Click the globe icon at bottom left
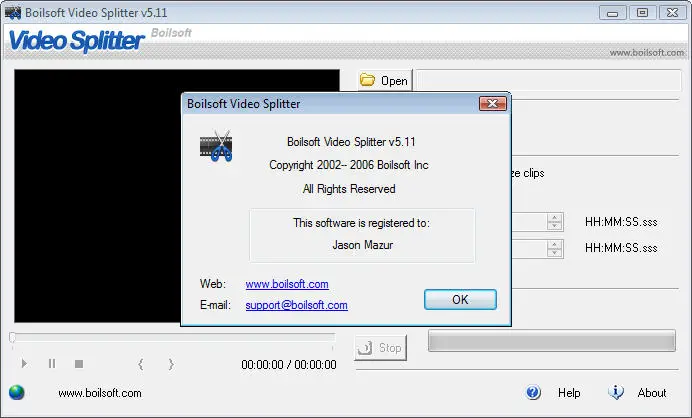692x418 pixels. point(17,392)
